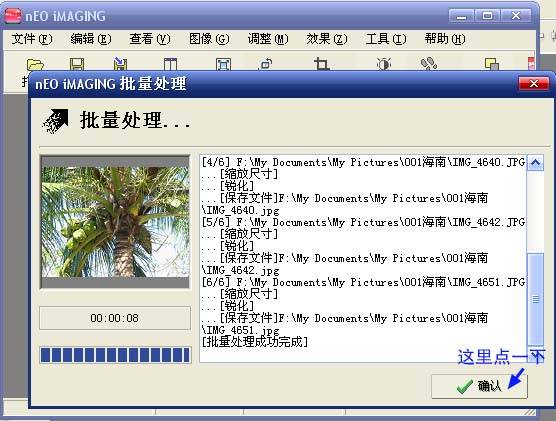Screen dimensions: 556x421
Task: Click the yellow overlapping squares icon
Action: (x=491, y=64)
